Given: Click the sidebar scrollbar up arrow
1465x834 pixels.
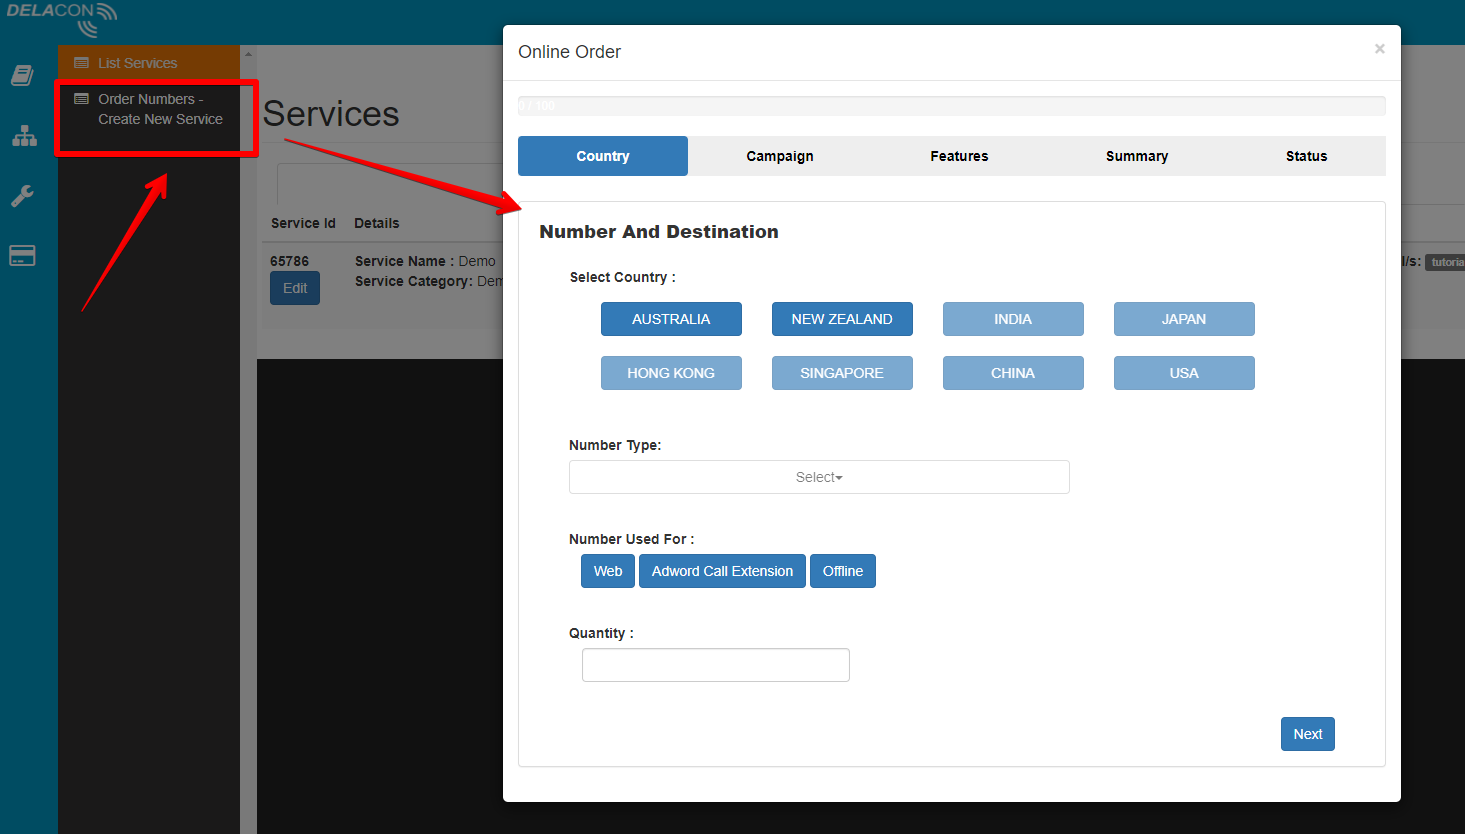Looking at the screenshot, I should 248,53.
